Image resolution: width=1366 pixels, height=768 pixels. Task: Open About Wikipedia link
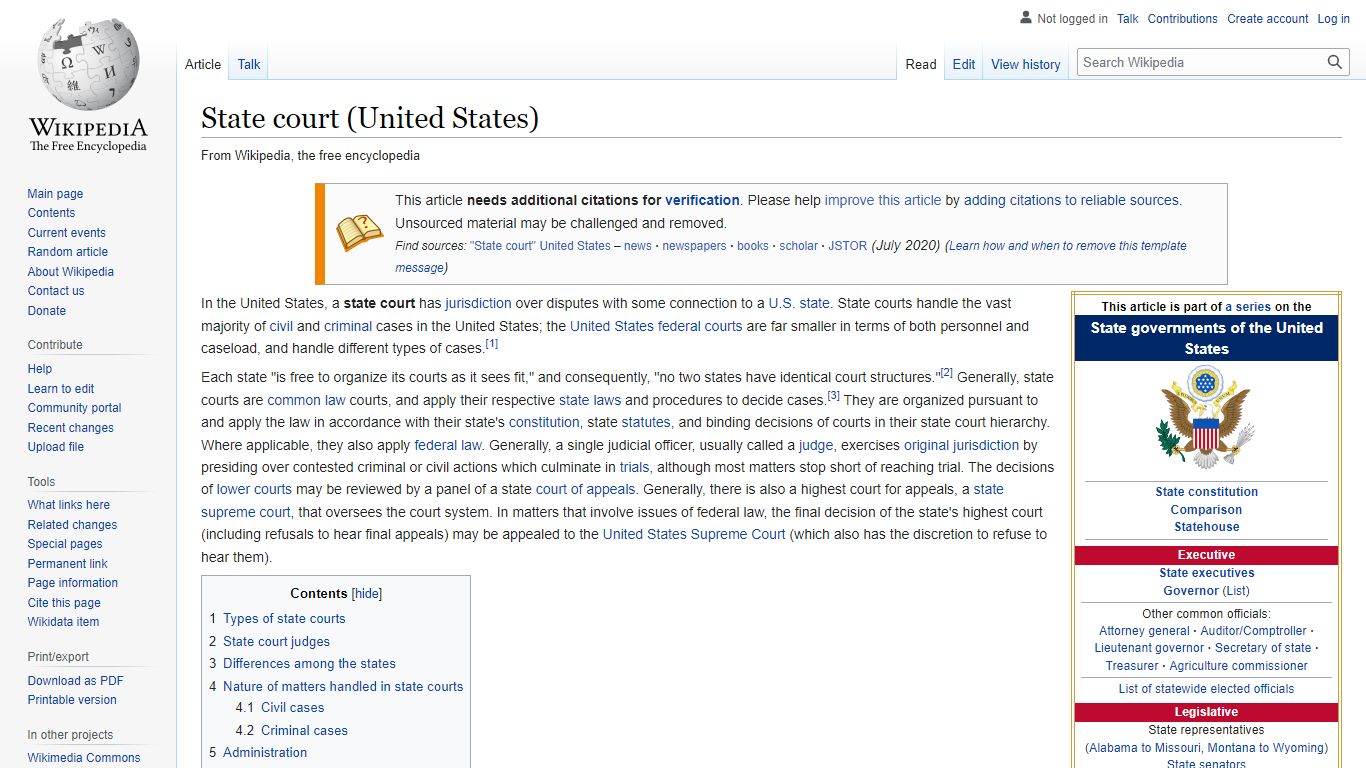coord(71,272)
